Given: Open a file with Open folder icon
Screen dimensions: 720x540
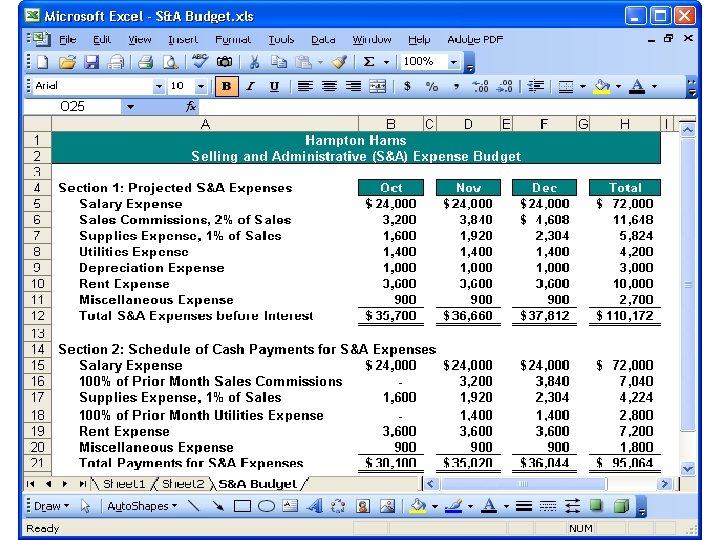Looking at the screenshot, I should point(67,62).
